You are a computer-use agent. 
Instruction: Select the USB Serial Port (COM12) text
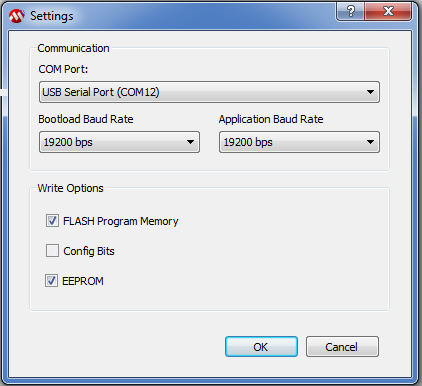[x=101, y=92]
